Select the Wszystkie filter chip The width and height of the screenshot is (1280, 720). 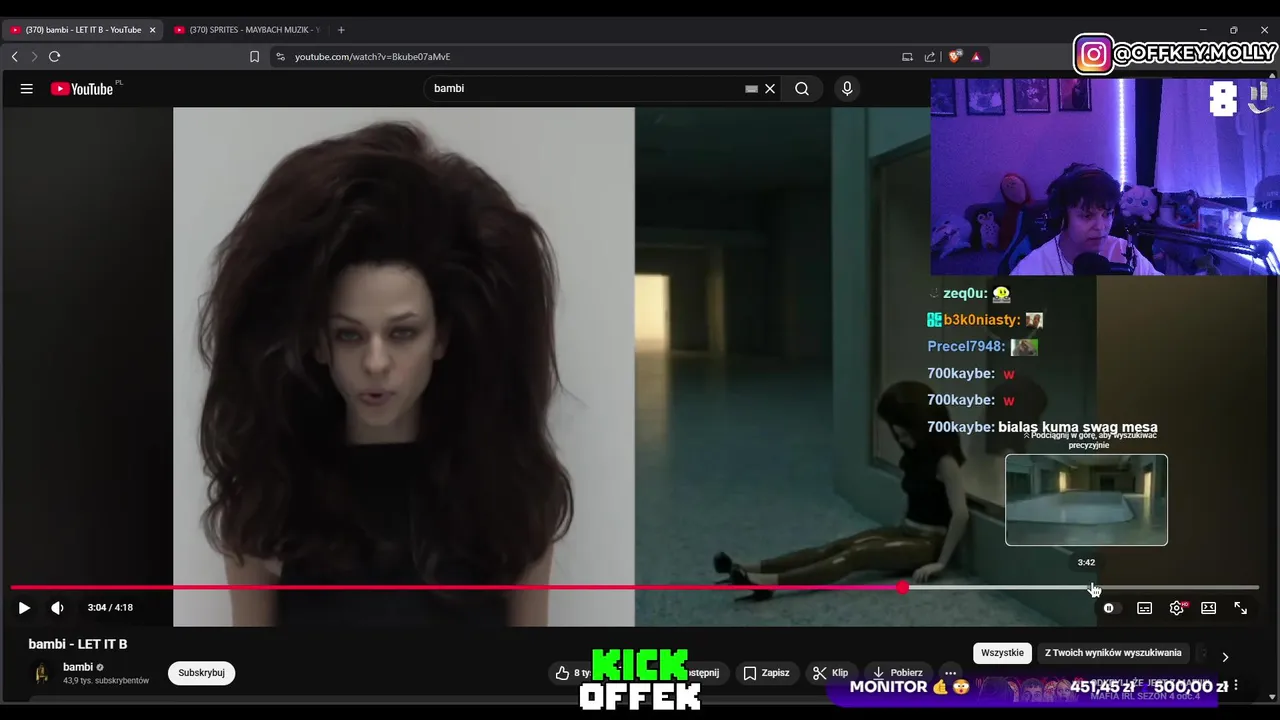(1002, 653)
